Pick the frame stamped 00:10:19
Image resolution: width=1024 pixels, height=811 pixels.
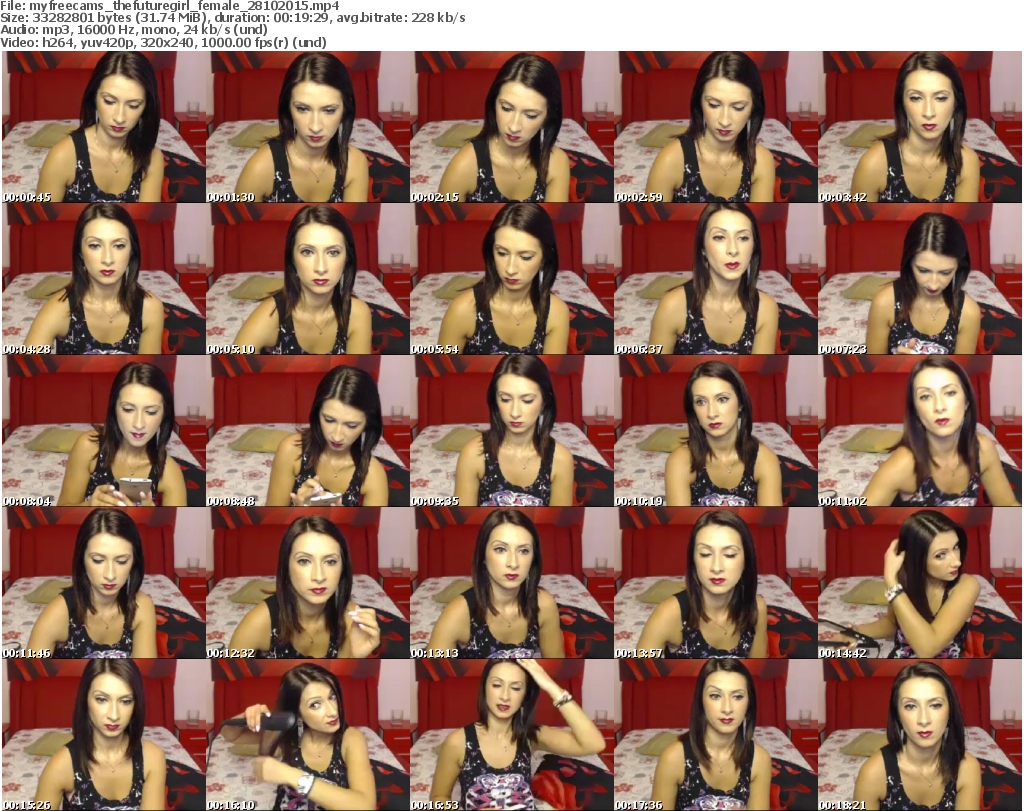pyautogui.click(x=715, y=431)
